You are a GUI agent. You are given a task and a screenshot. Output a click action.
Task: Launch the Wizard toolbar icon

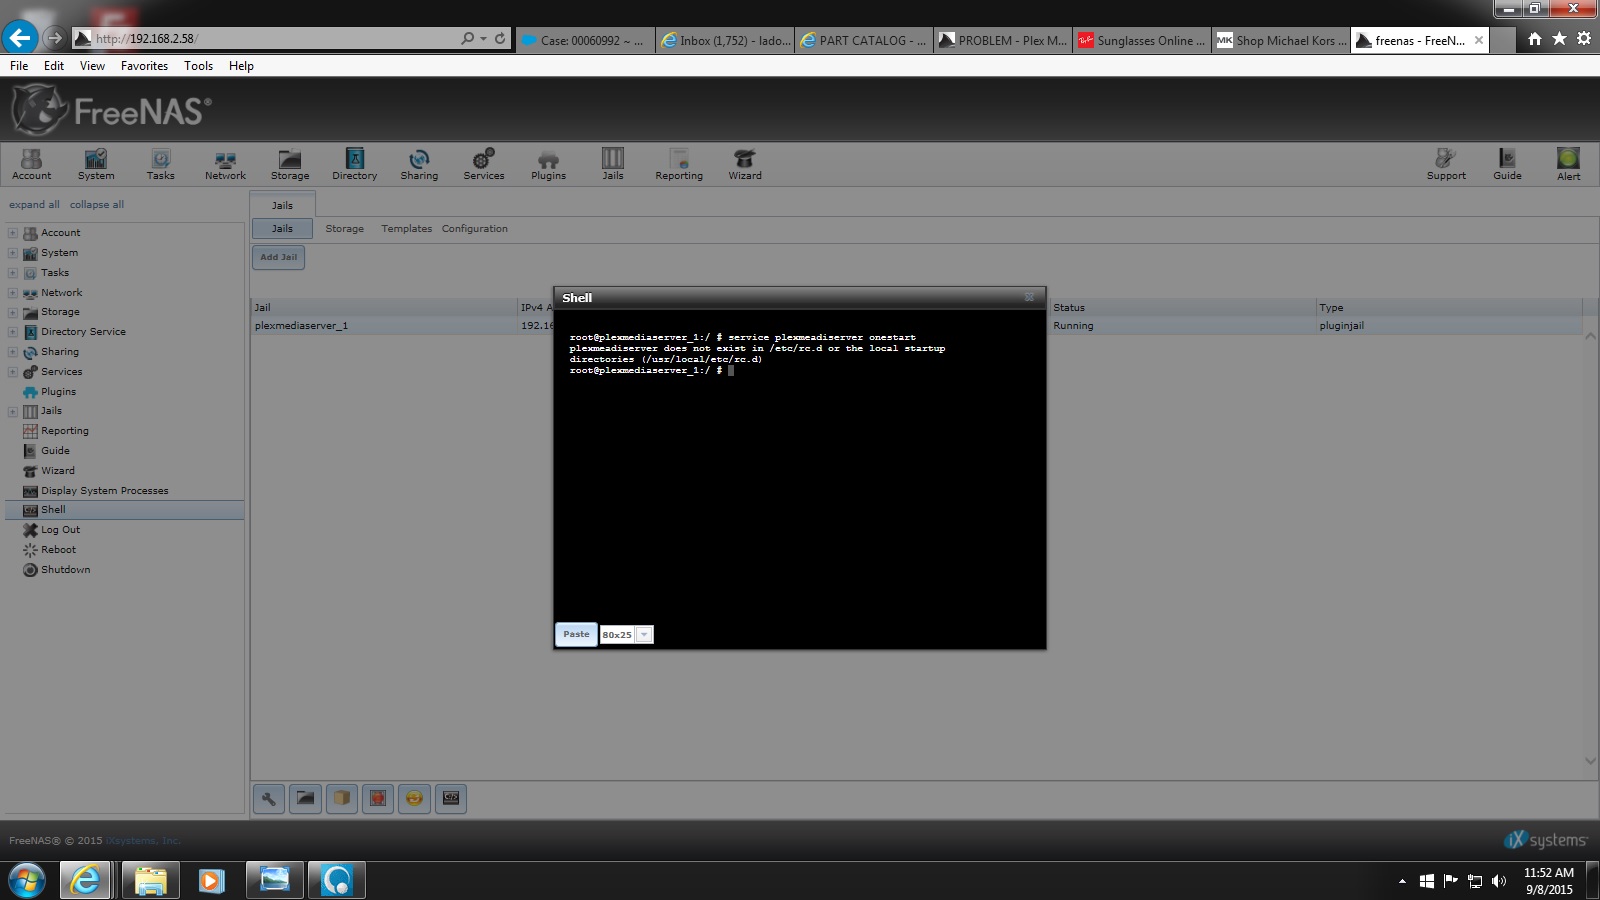pyautogui.click(x=745, y=164)
